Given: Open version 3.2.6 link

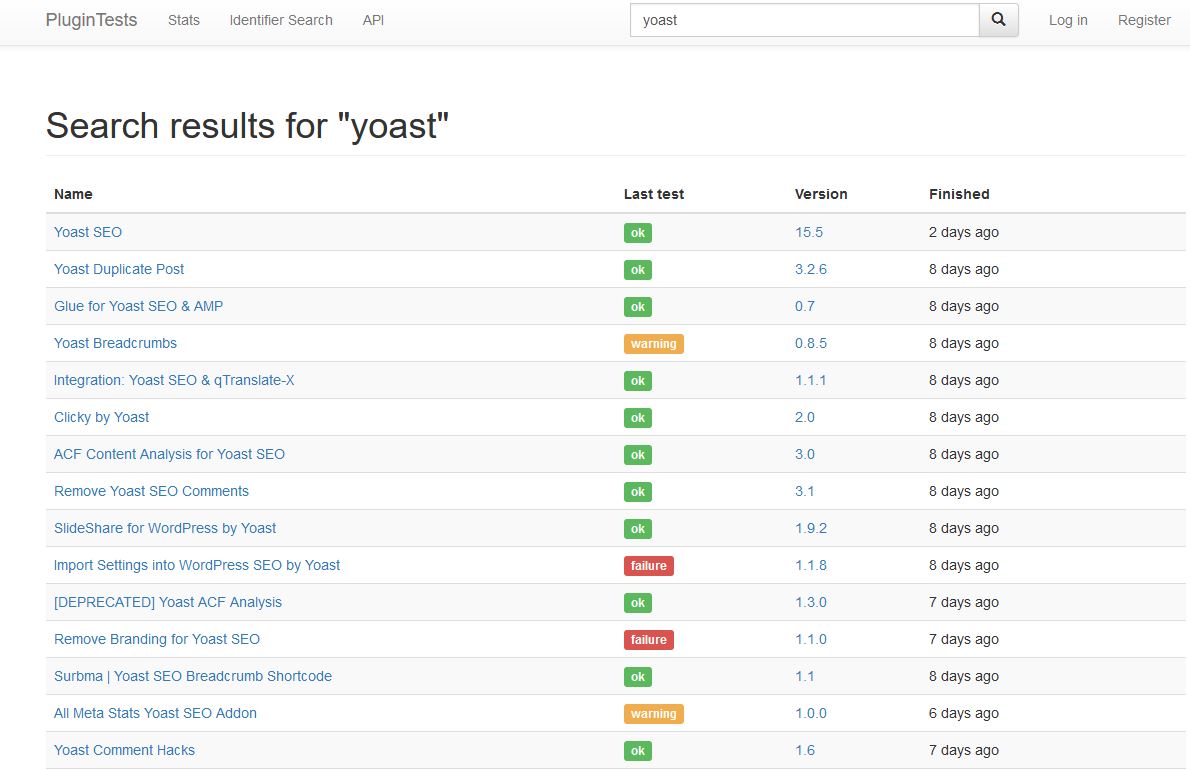Looking at the screenshot, I should click(x=811, y=269).
